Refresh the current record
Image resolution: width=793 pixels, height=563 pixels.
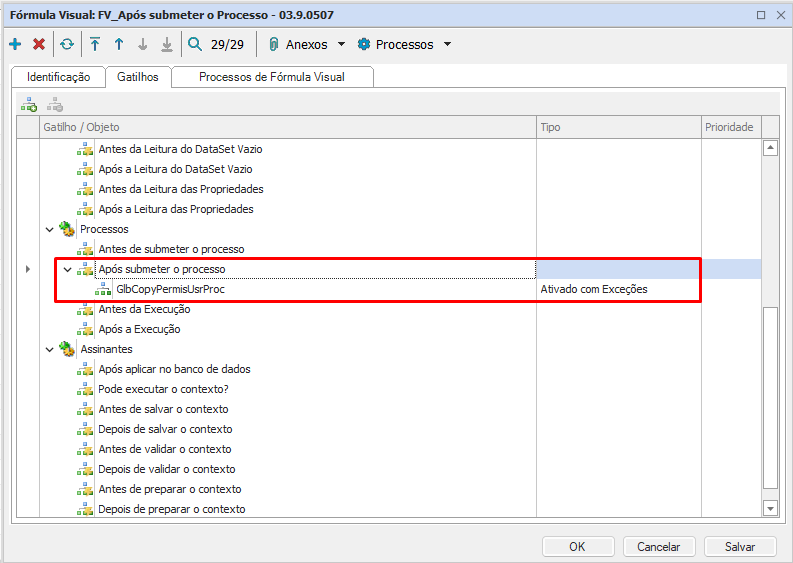[67, 45]
